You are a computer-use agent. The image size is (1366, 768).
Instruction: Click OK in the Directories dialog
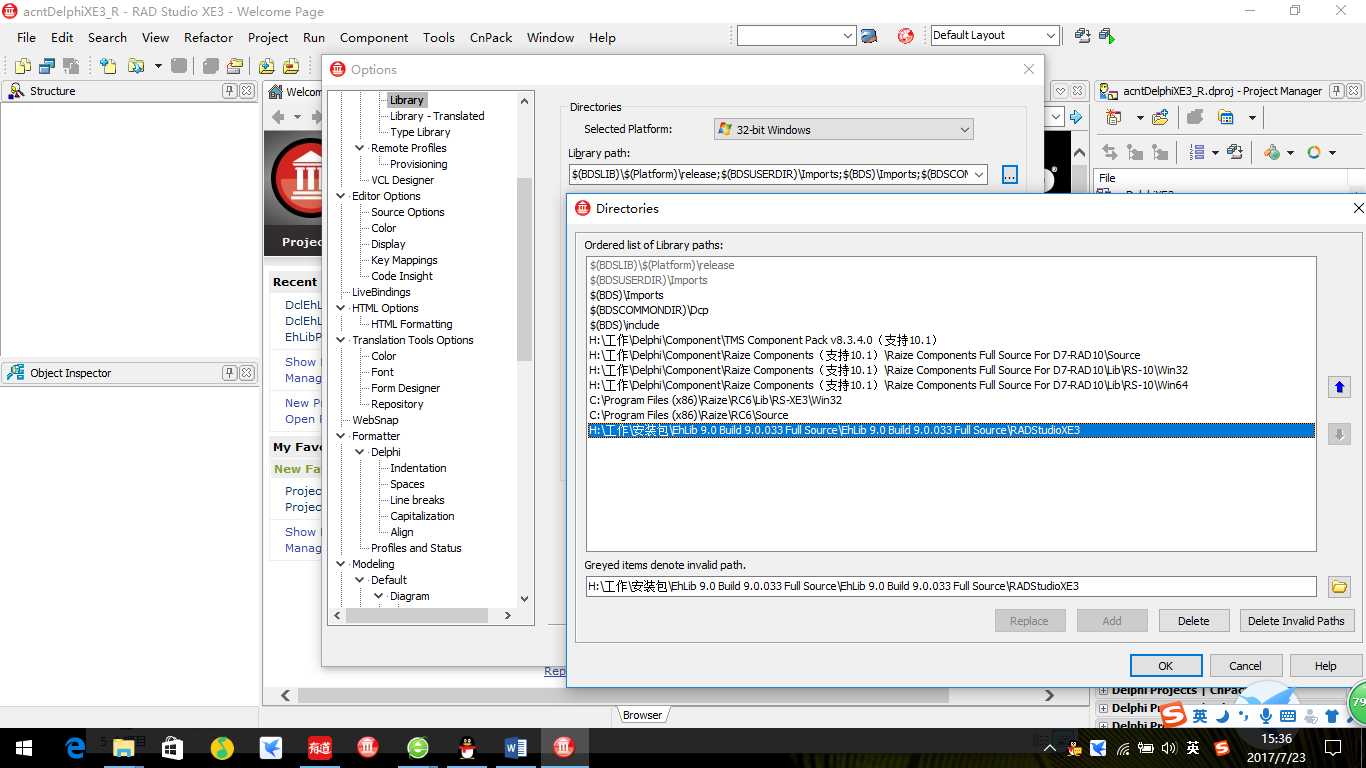tap(1165, 666)
